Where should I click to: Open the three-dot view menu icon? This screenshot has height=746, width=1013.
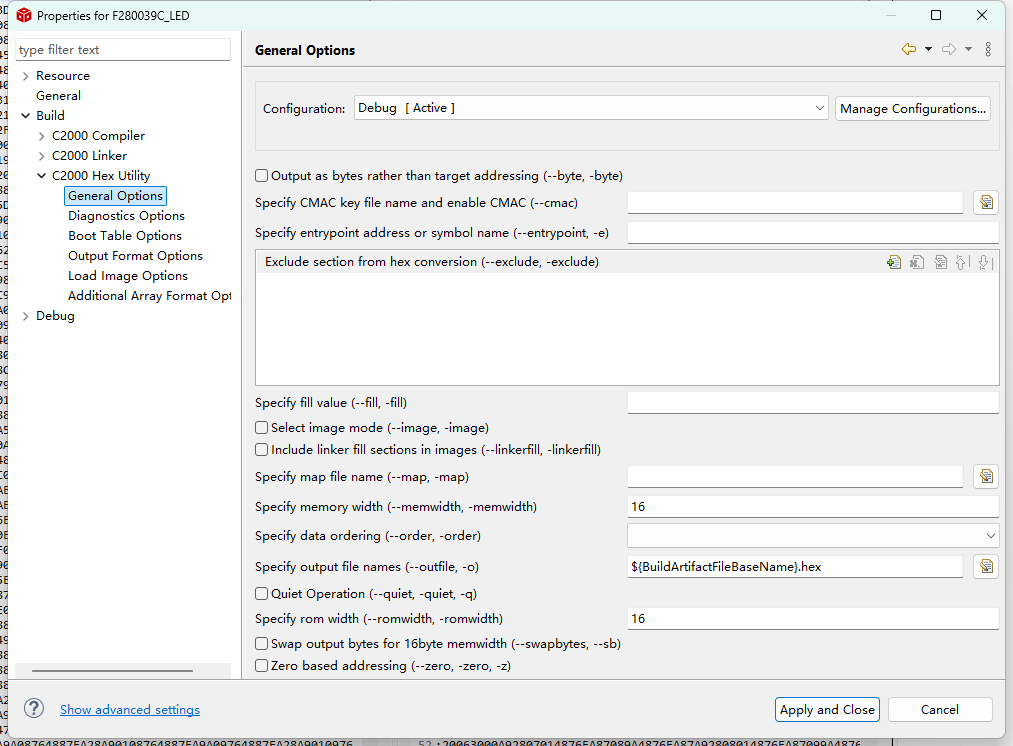[988, 49]
